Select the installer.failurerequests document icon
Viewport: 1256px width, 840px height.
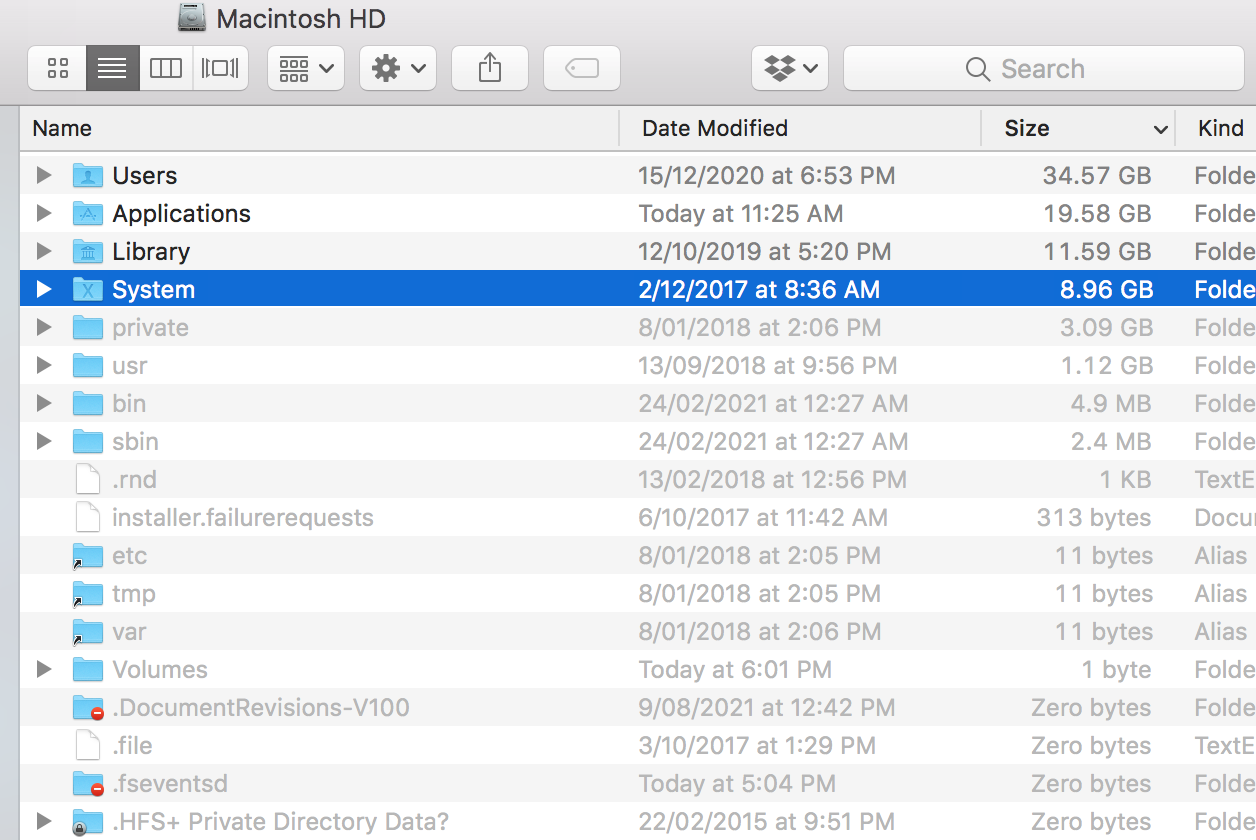(x=88, y=518)
